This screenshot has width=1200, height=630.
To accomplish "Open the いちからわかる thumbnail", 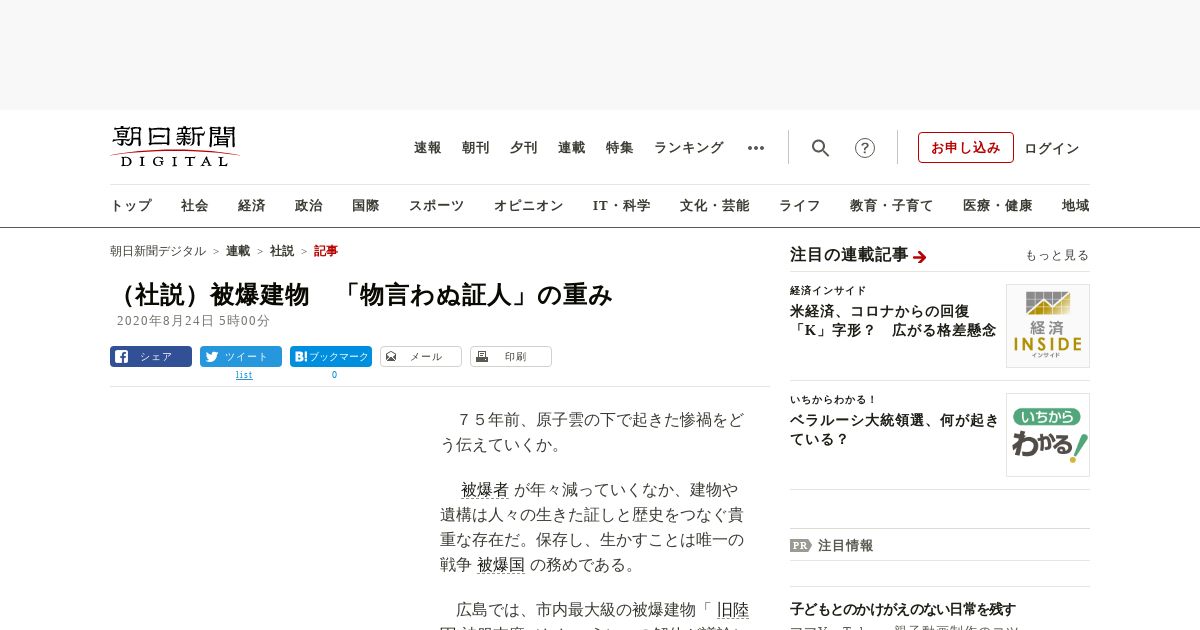I will point(1048,435).
